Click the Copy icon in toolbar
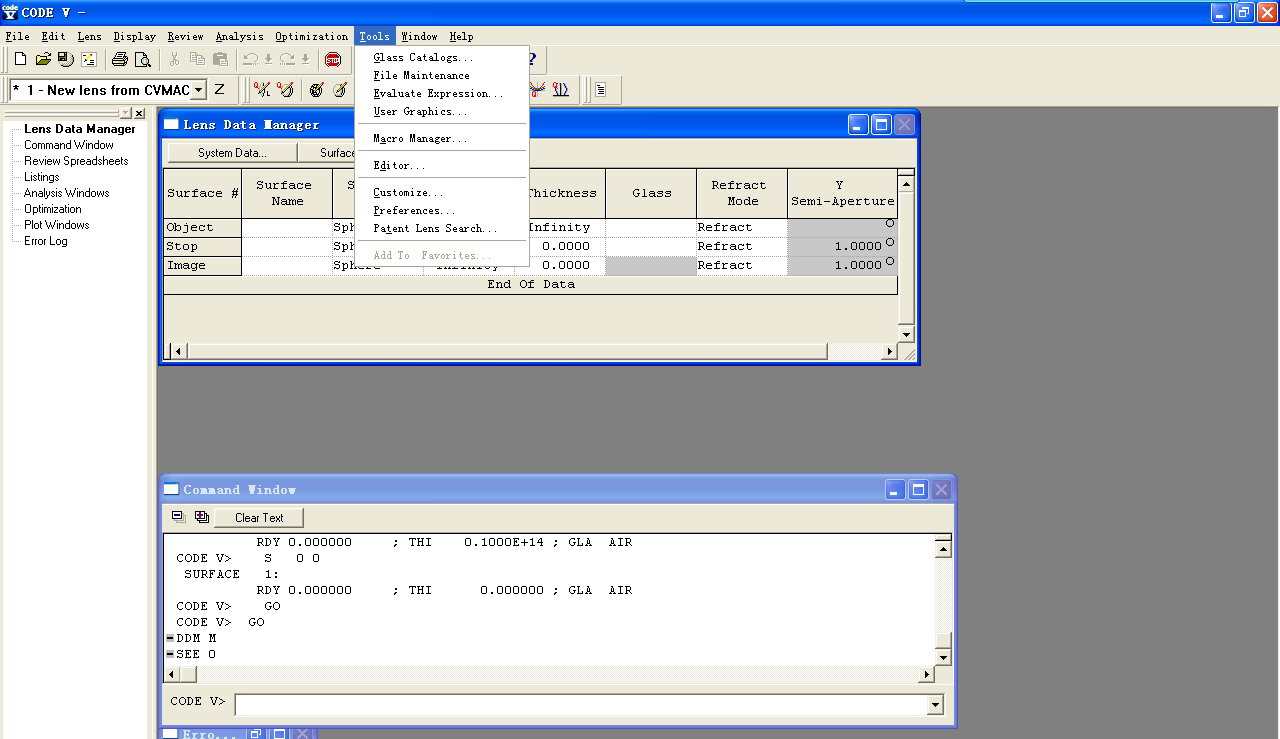This screenshot has height=739, width=1280. pos(197,59)
